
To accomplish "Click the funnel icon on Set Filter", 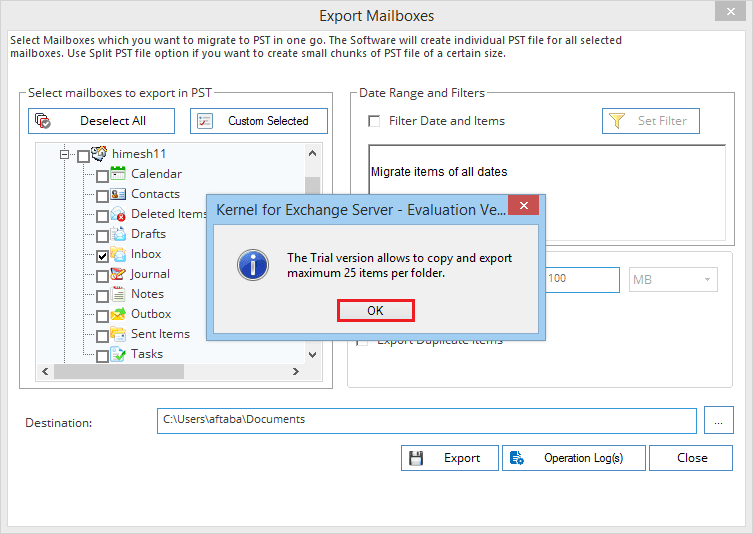I will pos(617,121).
